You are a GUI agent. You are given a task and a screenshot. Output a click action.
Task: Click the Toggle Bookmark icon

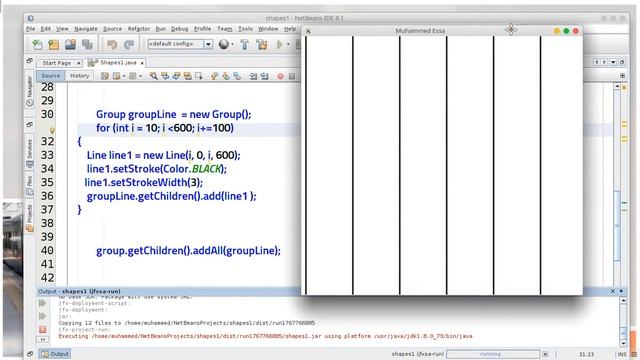pos(237,76)
